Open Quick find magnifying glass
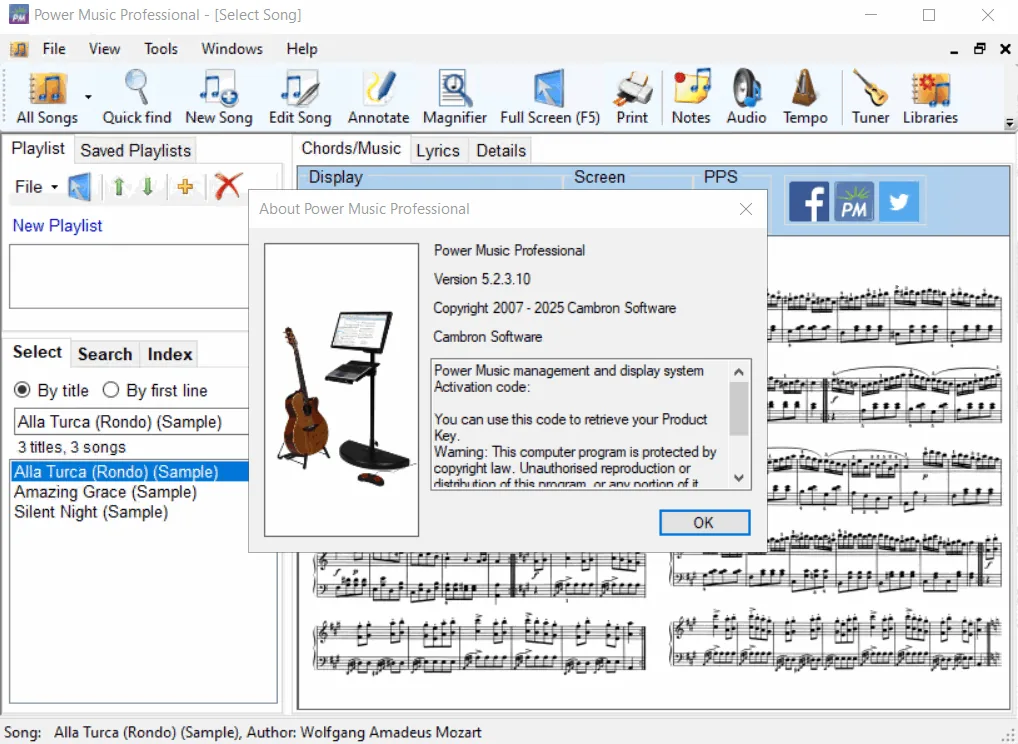The image size is (1018, 744). tap(136, 97)
